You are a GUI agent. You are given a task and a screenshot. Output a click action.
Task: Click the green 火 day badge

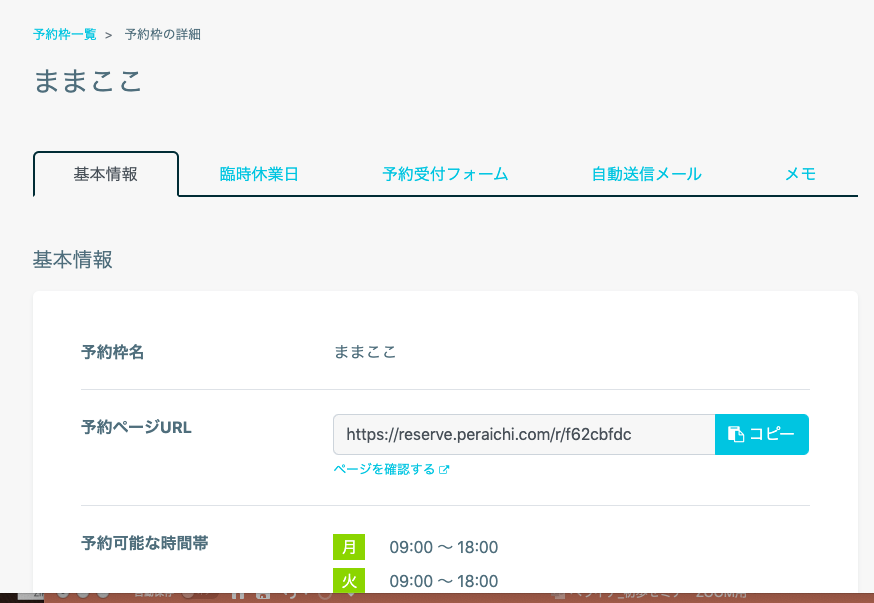pyautogui.click(x=349, y=580)
